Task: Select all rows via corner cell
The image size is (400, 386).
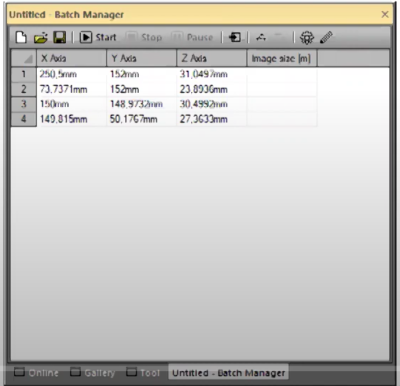Action: pyautogui.click(x=24, y=58)
